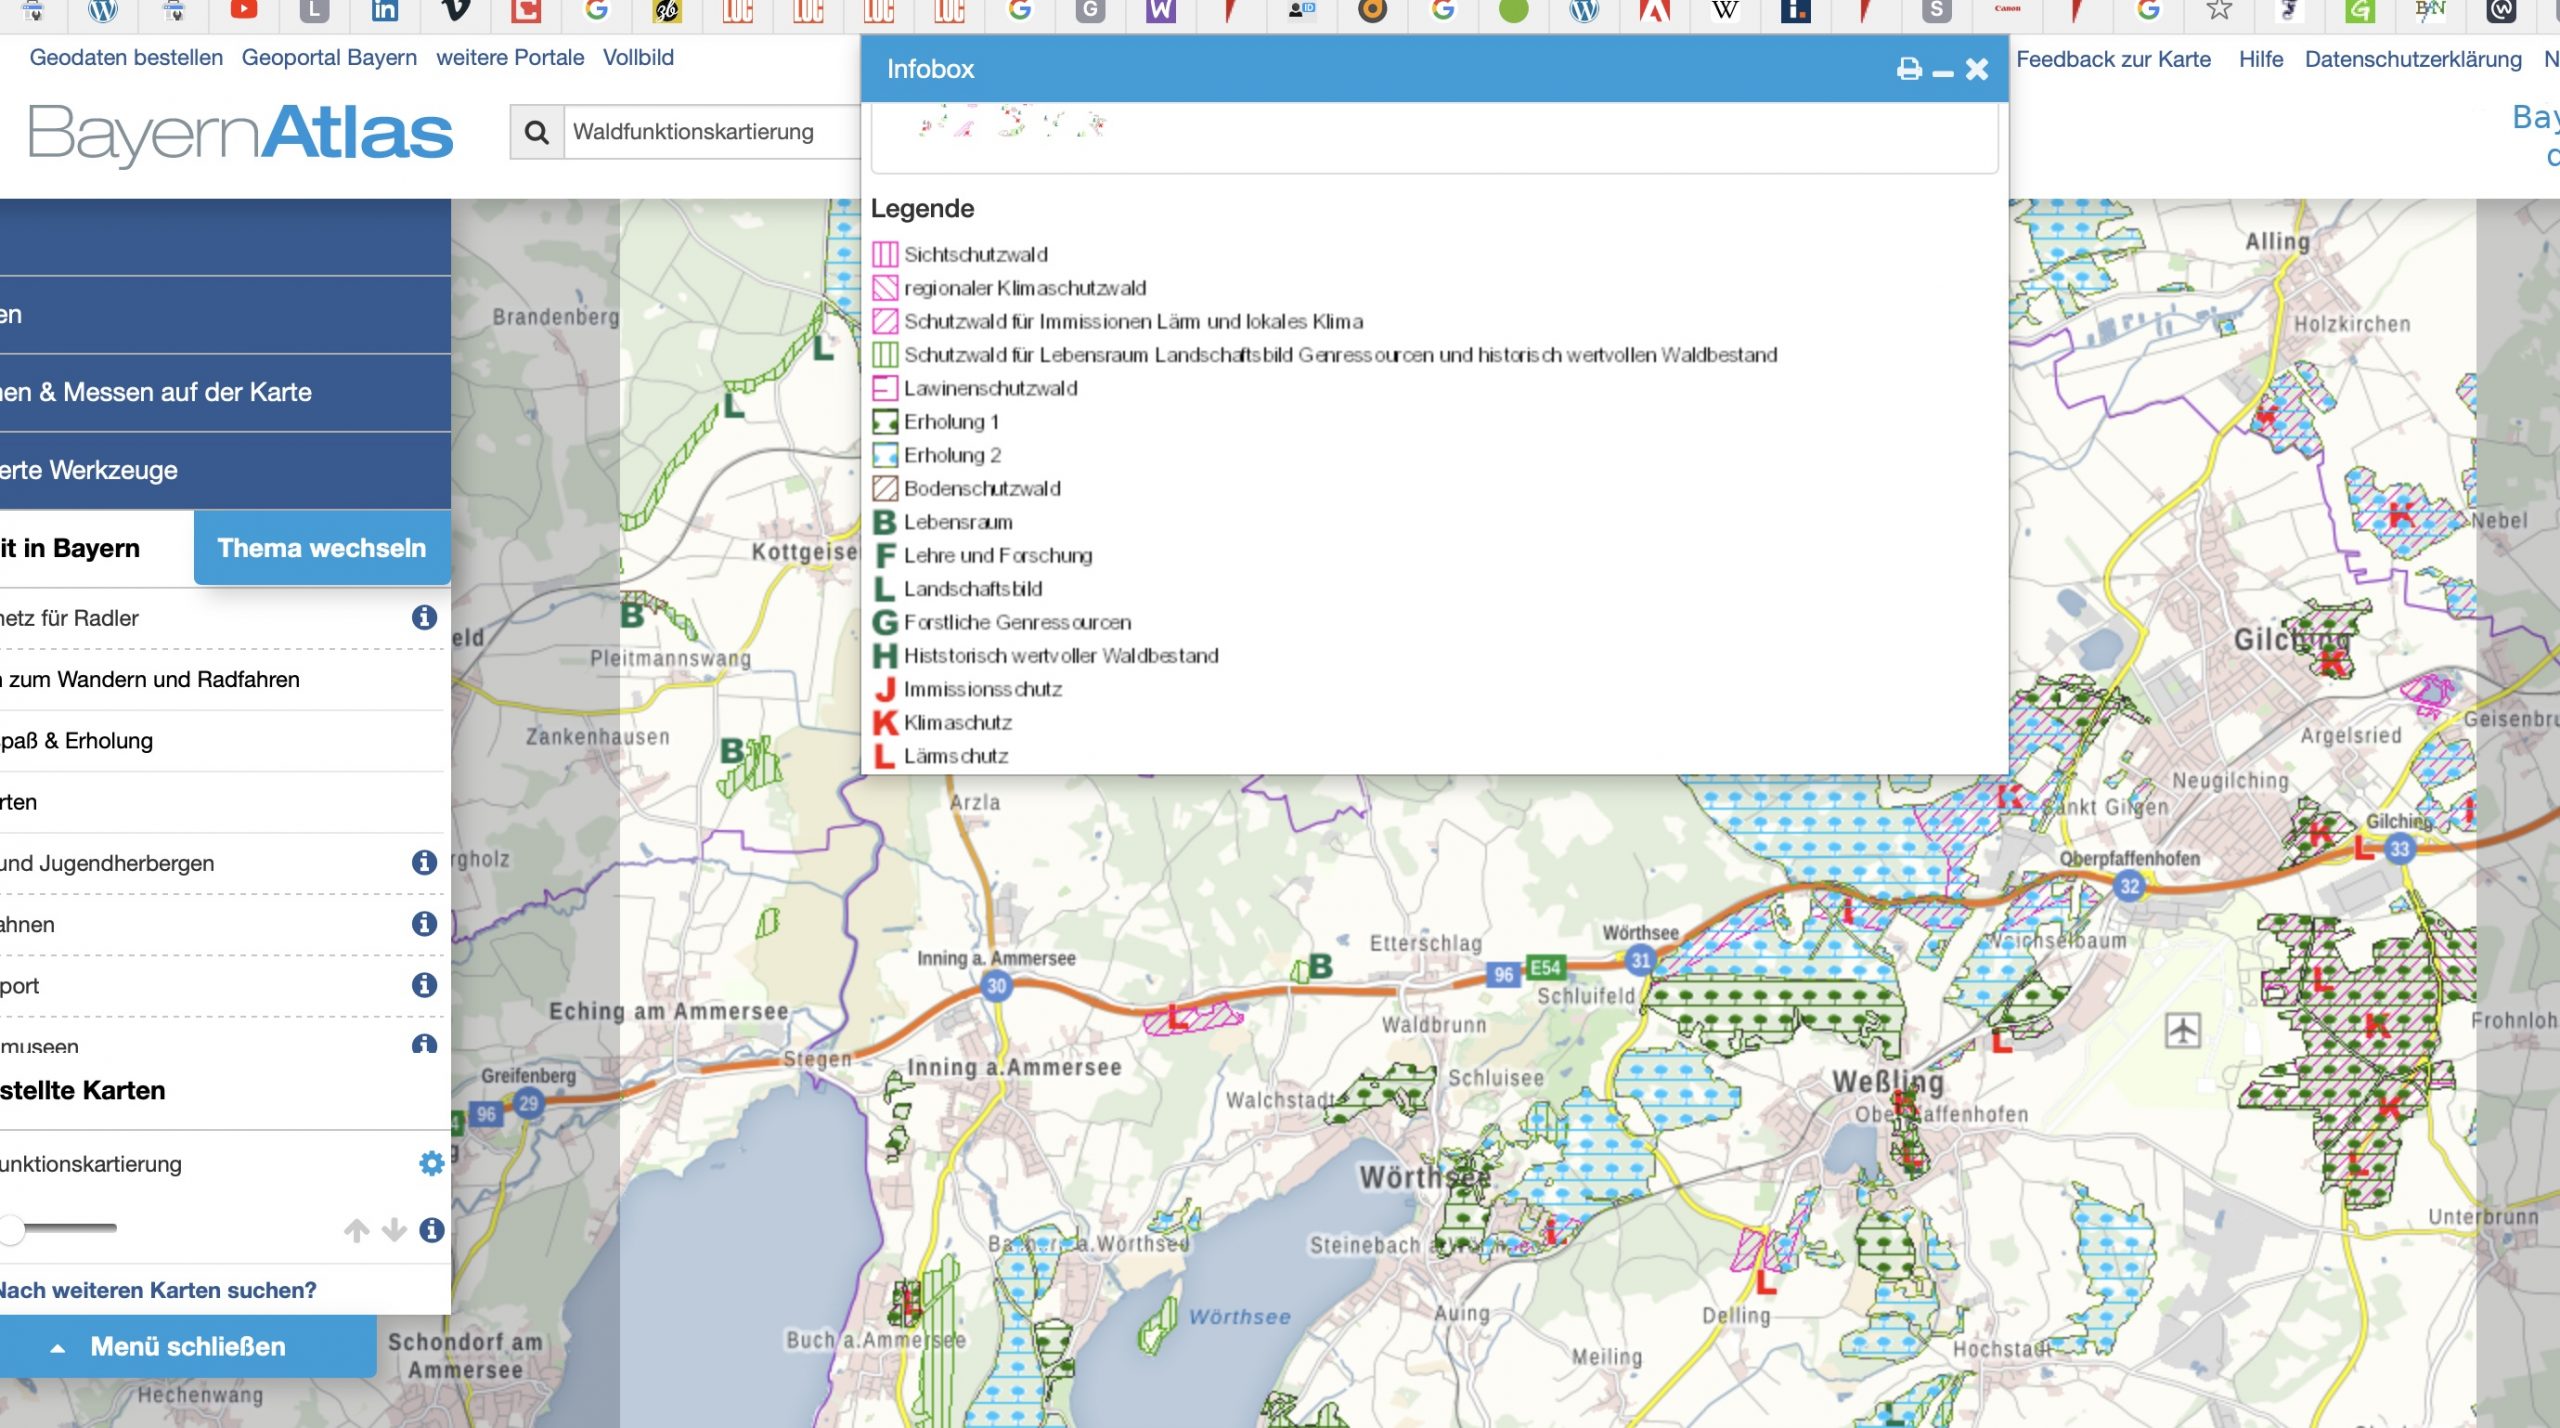The height and width of the screenshot is (1428, 2560).
Task: Click the search magnifier icon
Action: click(x=537, y=132)
